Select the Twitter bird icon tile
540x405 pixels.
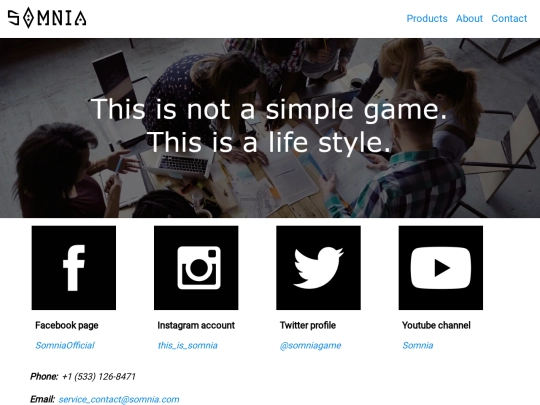click(318, 268)
